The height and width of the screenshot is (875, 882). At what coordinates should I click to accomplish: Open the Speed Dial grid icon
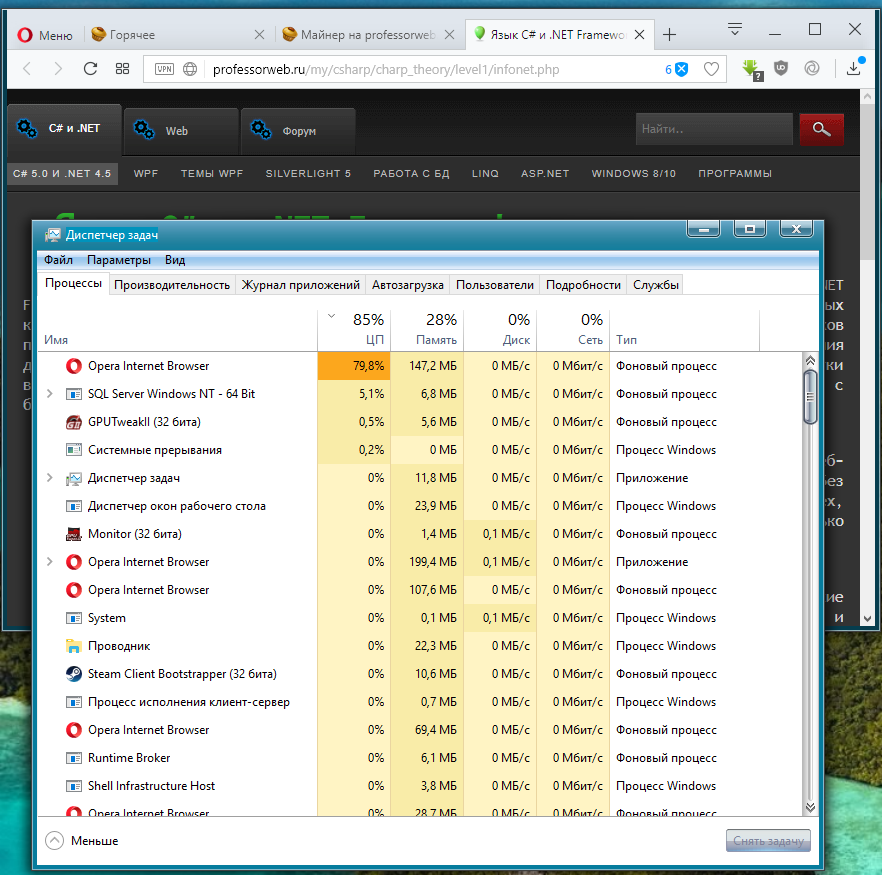pos(123,69)
